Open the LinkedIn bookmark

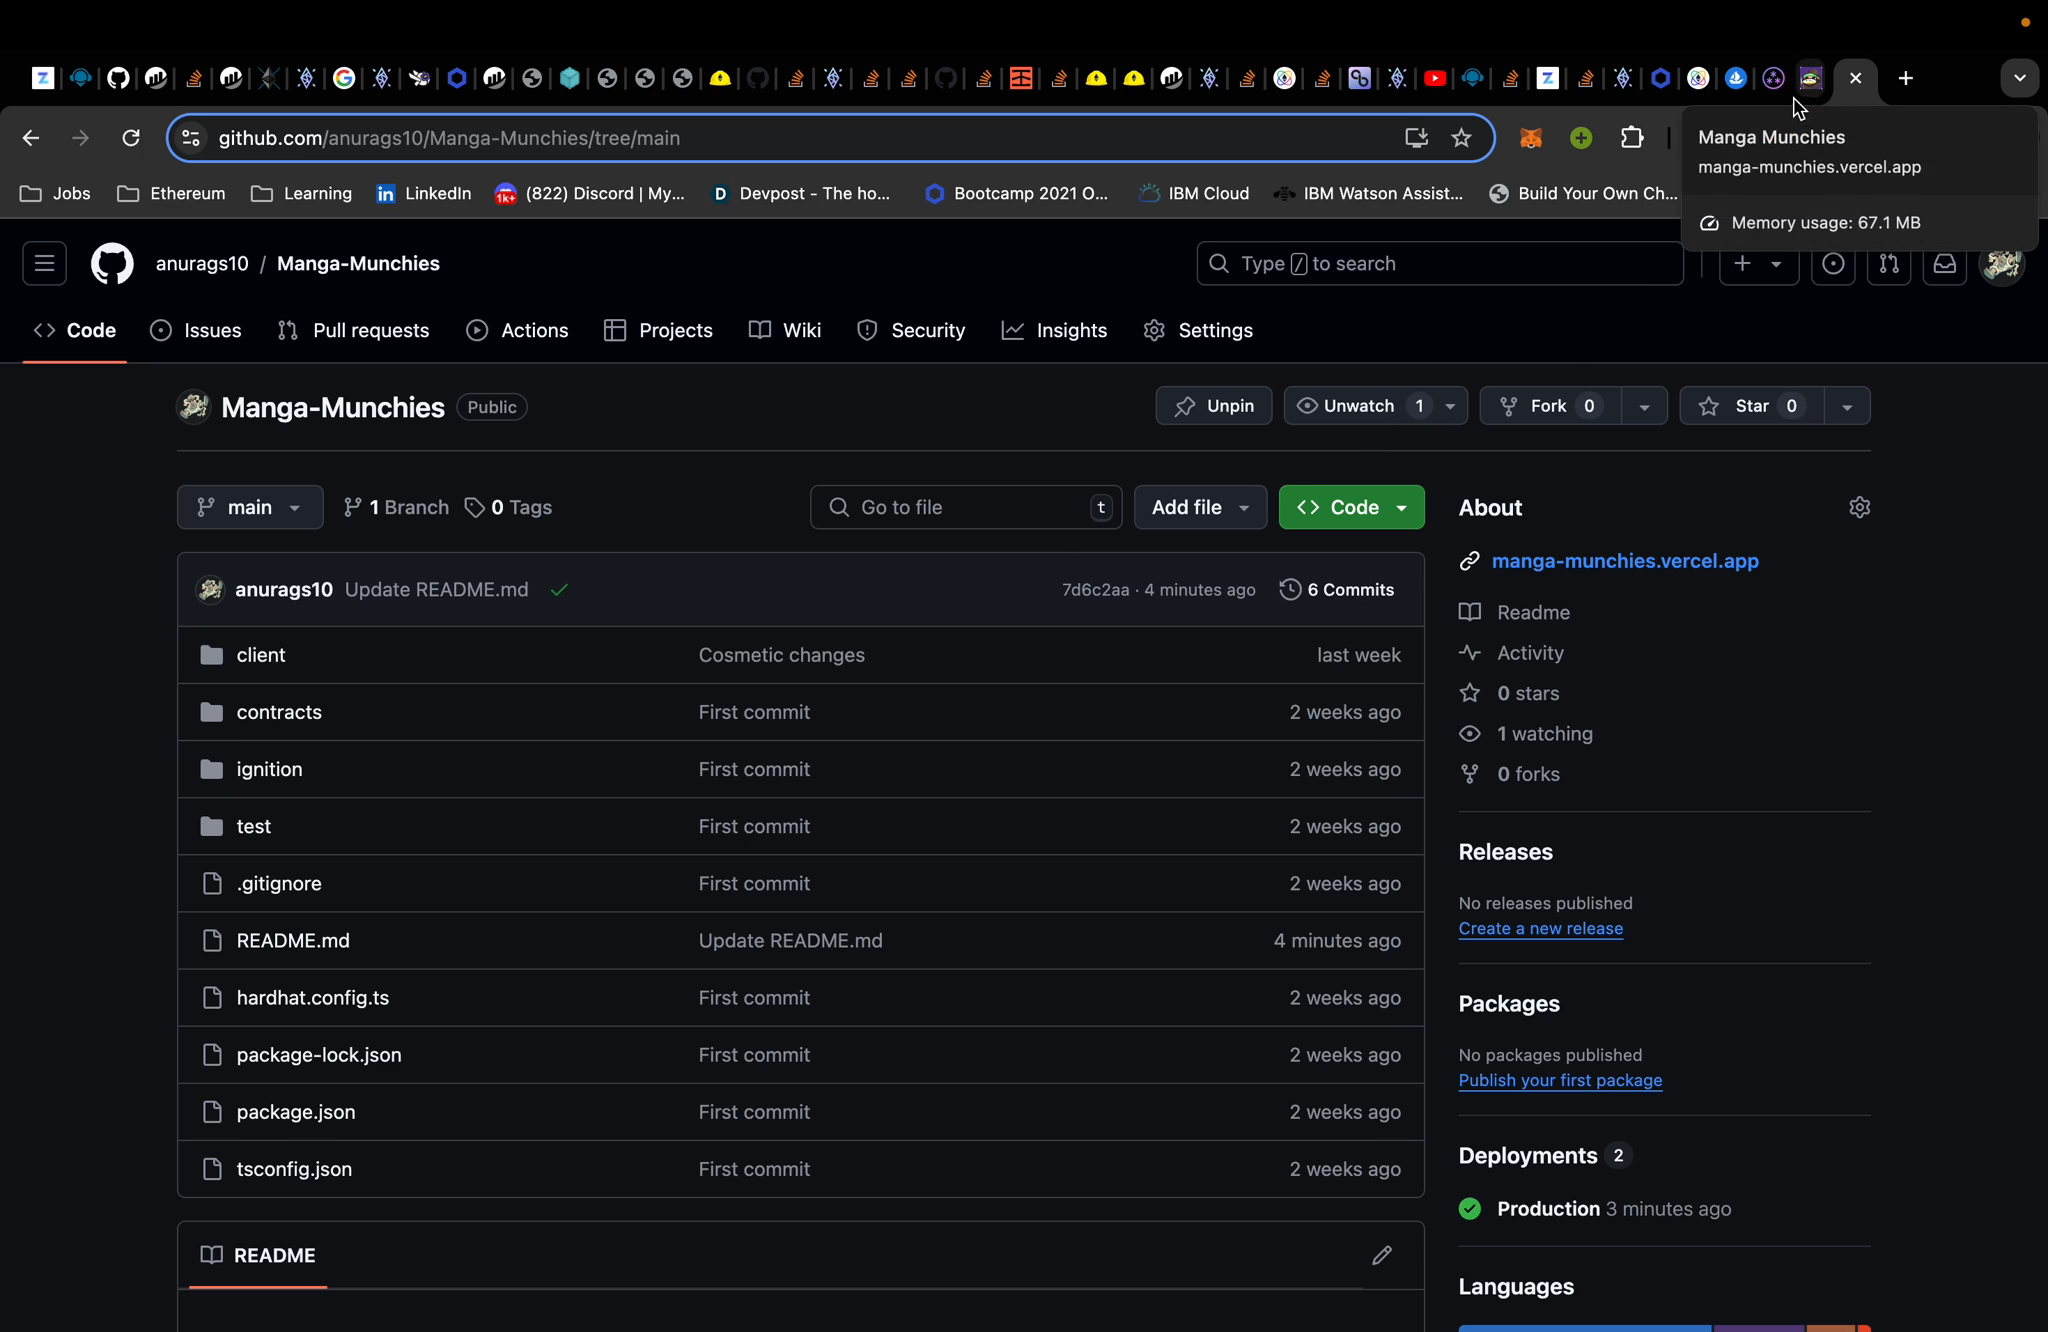point(424,194)
